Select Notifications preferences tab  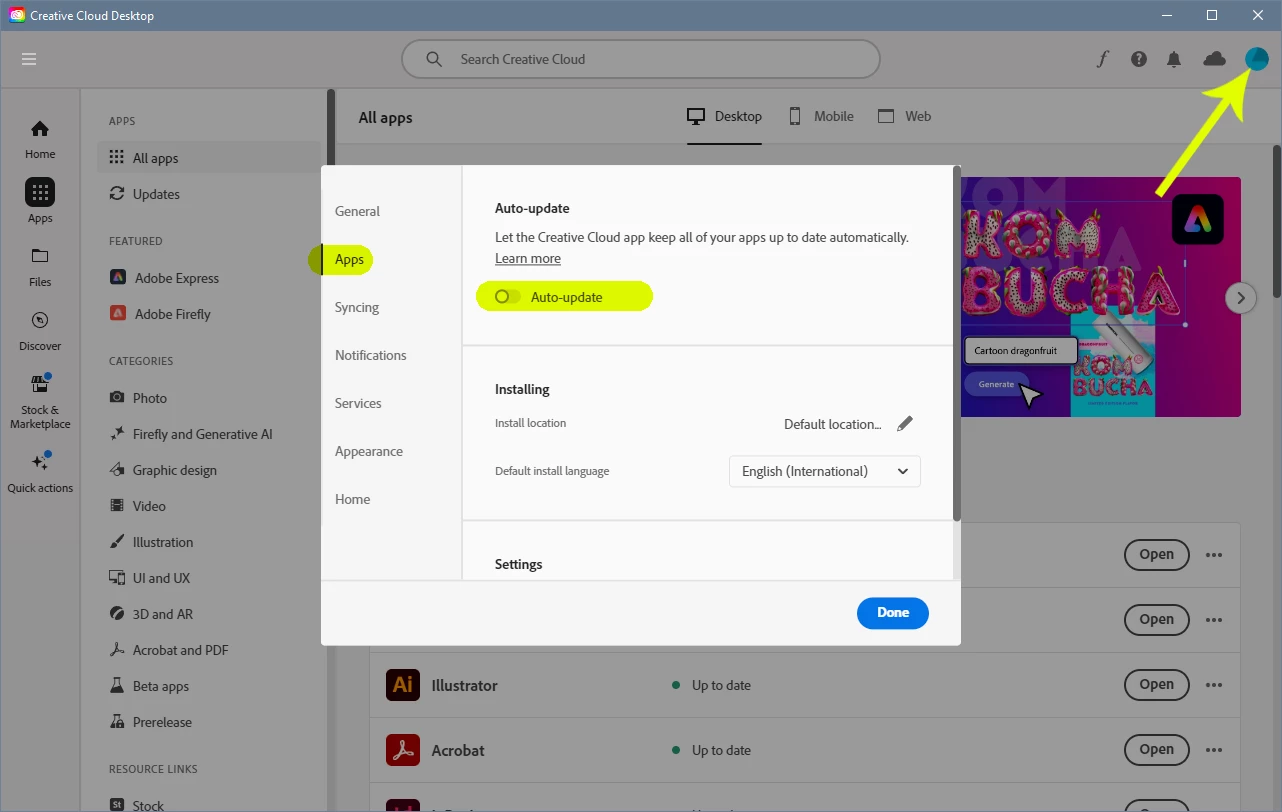point(371,355)
